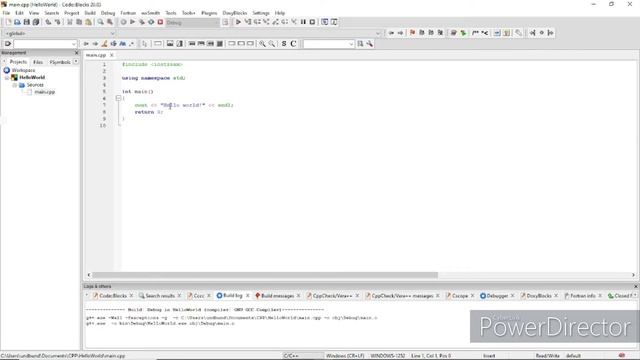Screen dimensions: 640x360
Task: Click the Zoom in magnifier icon
Action: 262,44
